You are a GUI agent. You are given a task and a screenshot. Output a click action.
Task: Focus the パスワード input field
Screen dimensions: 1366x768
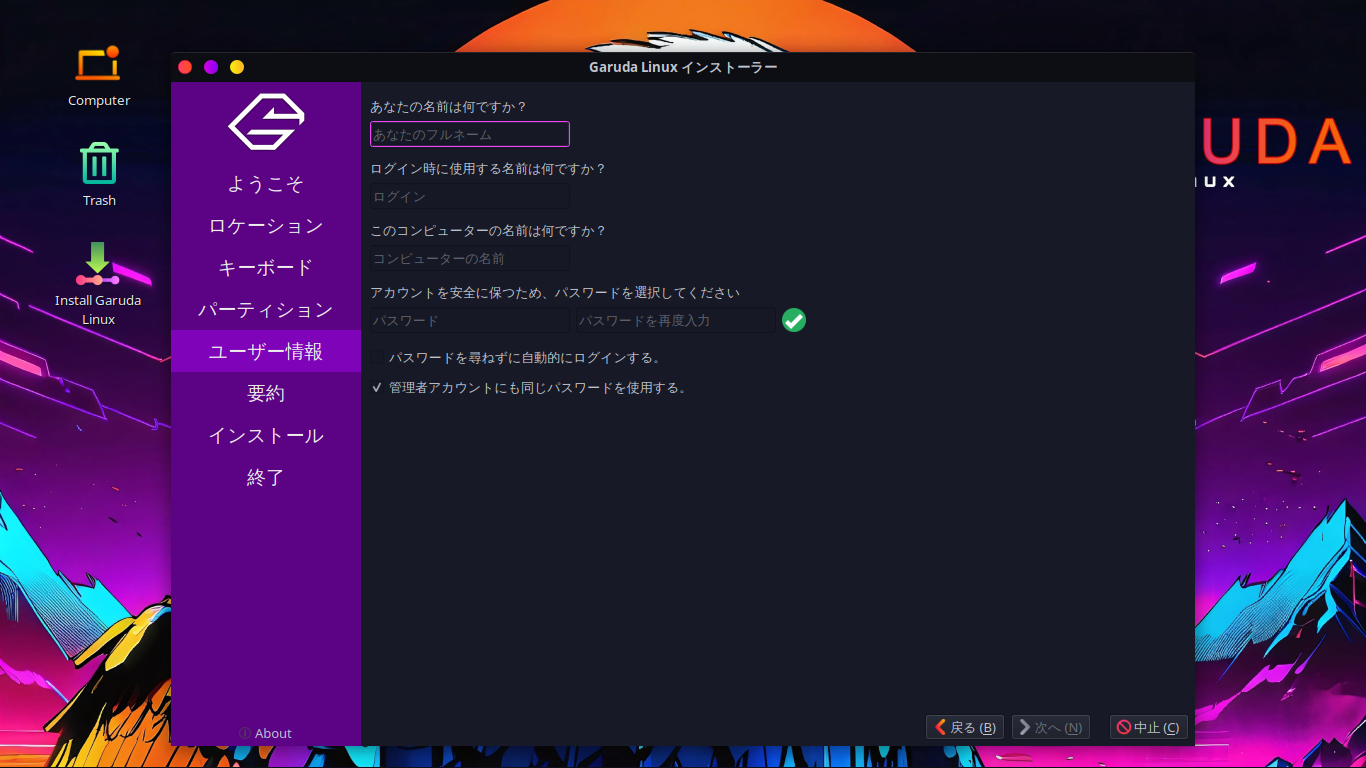[470, 320]
